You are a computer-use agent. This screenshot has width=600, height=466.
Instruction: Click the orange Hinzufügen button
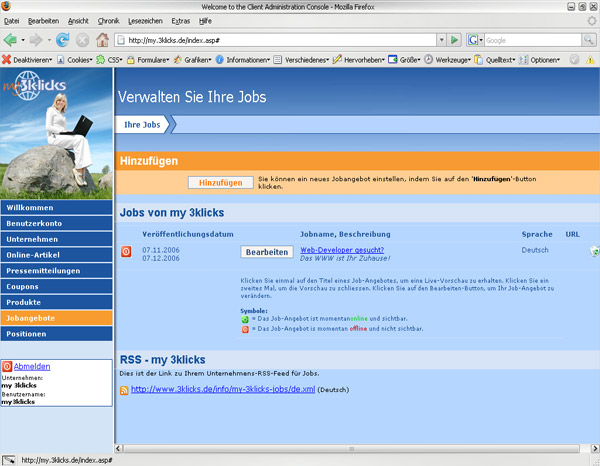click(x=221, y=182)
